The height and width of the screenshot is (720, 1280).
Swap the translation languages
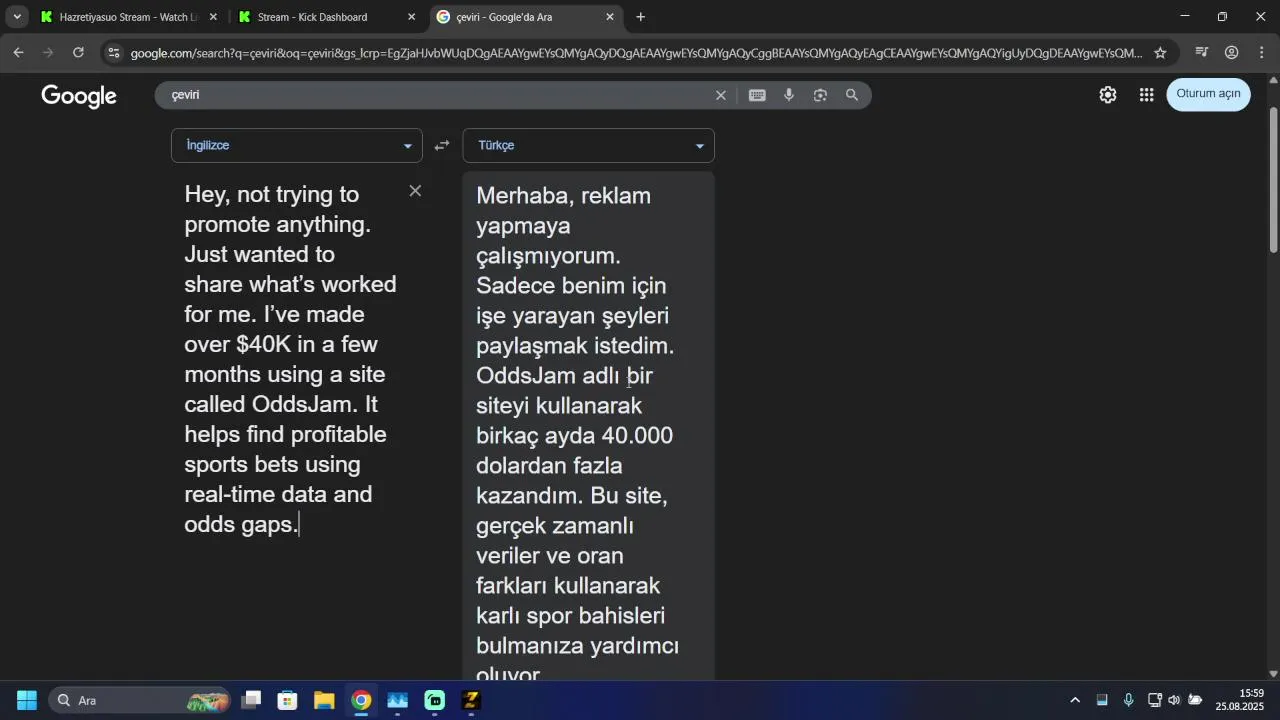pos(442,145)
